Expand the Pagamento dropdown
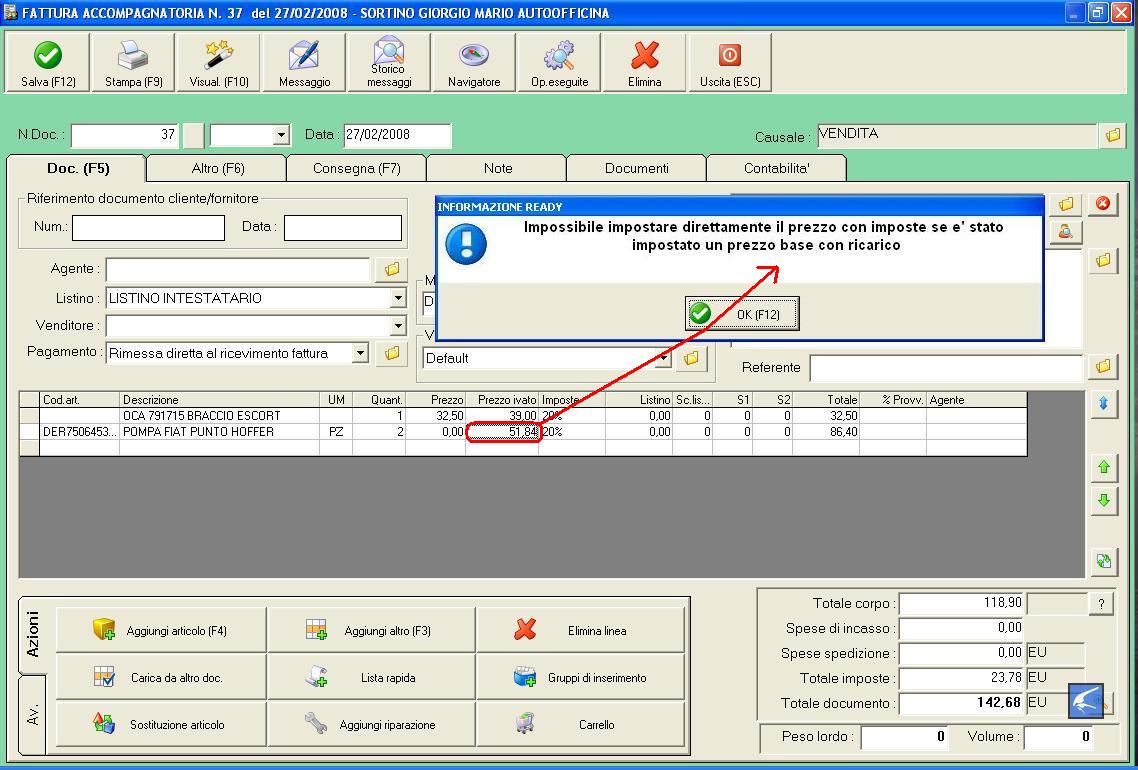Viewport: 1138px width, 770px height. (360, 353)
